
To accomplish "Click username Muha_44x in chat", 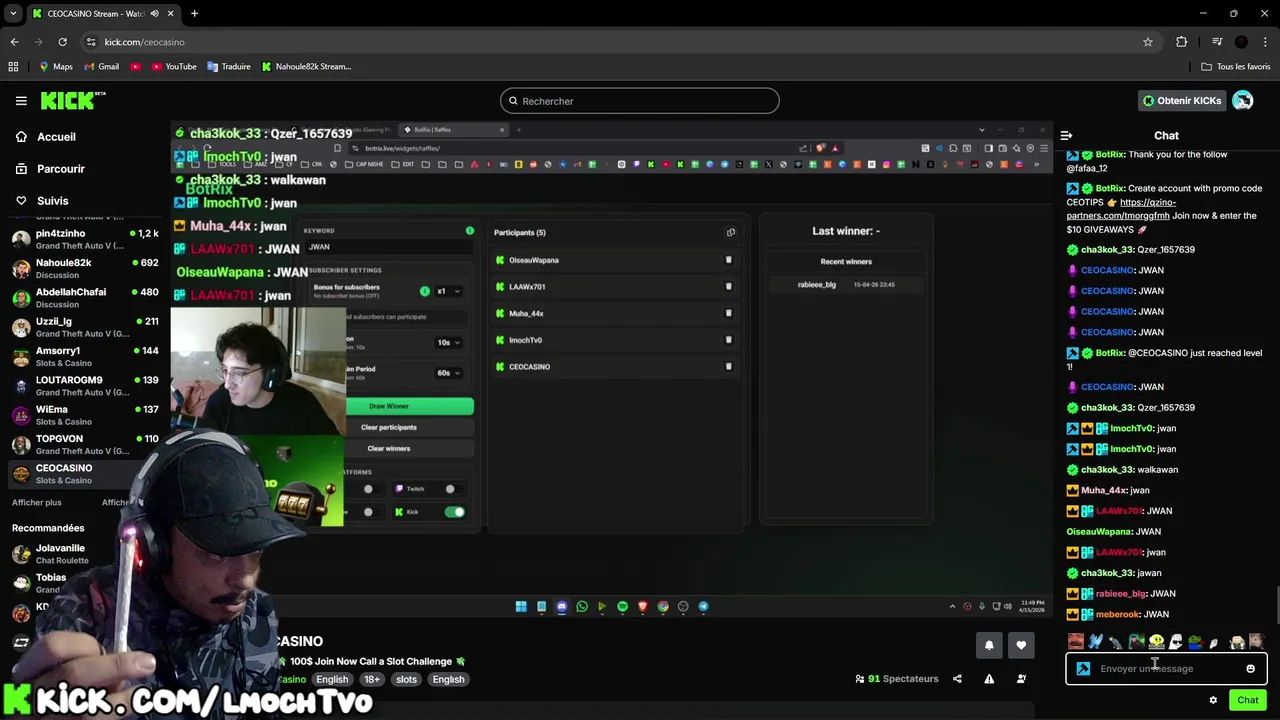I will [x=1104, y=490].
